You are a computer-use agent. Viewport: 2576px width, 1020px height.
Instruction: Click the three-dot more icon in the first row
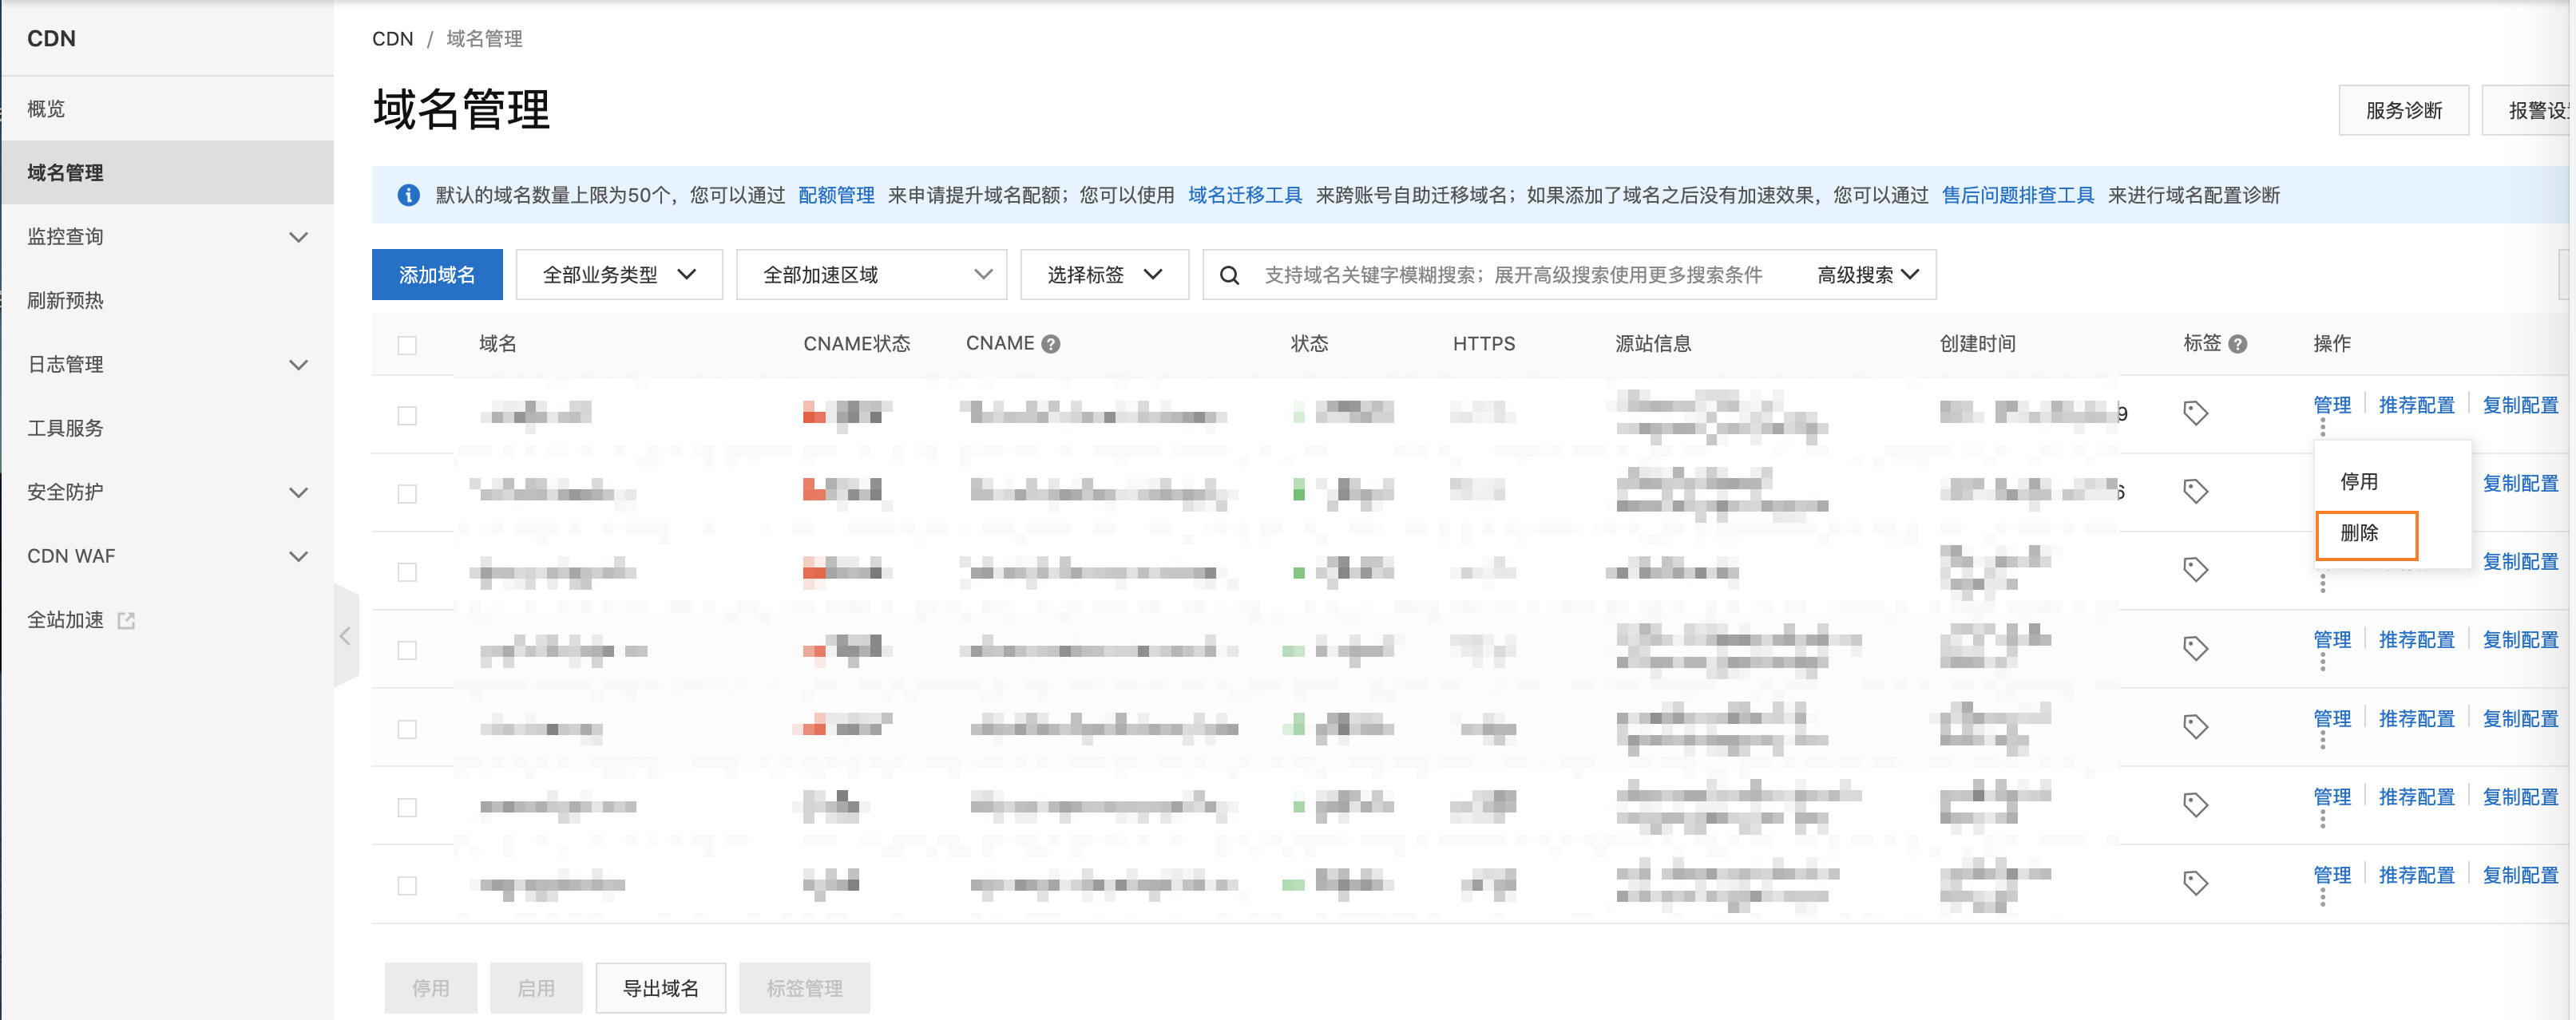point(2322,428)
